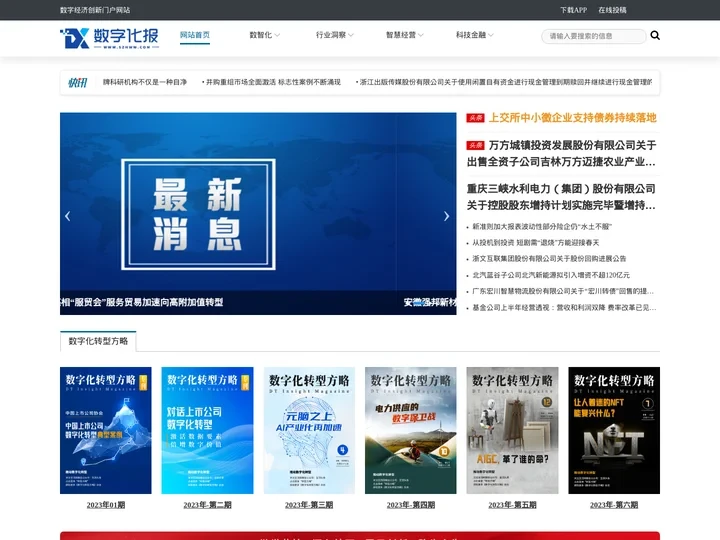Focus the search input field
Screen dimensions: 720x540
(x=594, y=36)
